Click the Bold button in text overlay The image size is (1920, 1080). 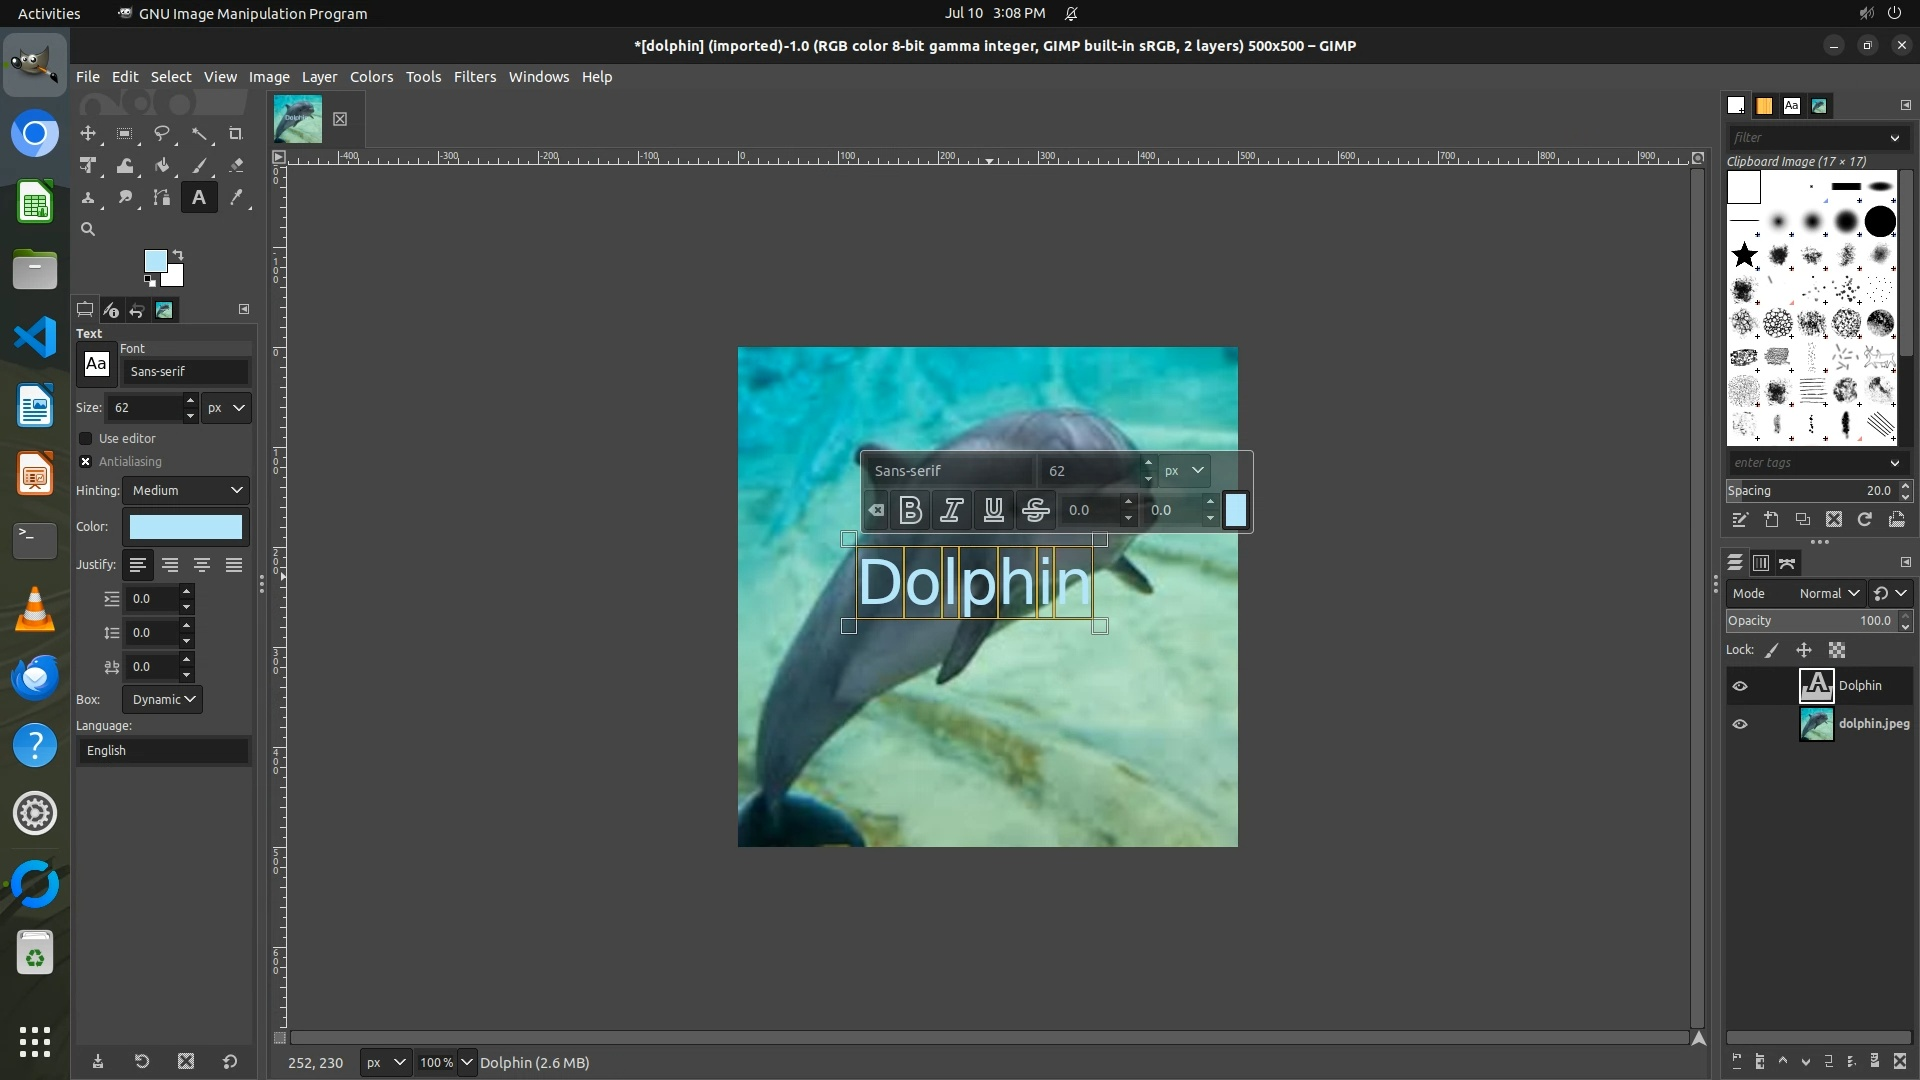910,510
